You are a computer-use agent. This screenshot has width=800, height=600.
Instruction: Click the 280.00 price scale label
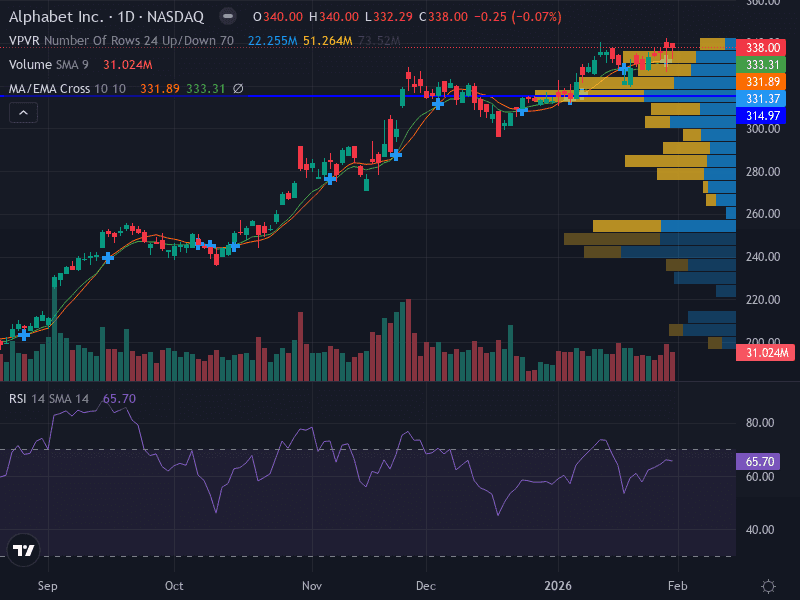763,171
